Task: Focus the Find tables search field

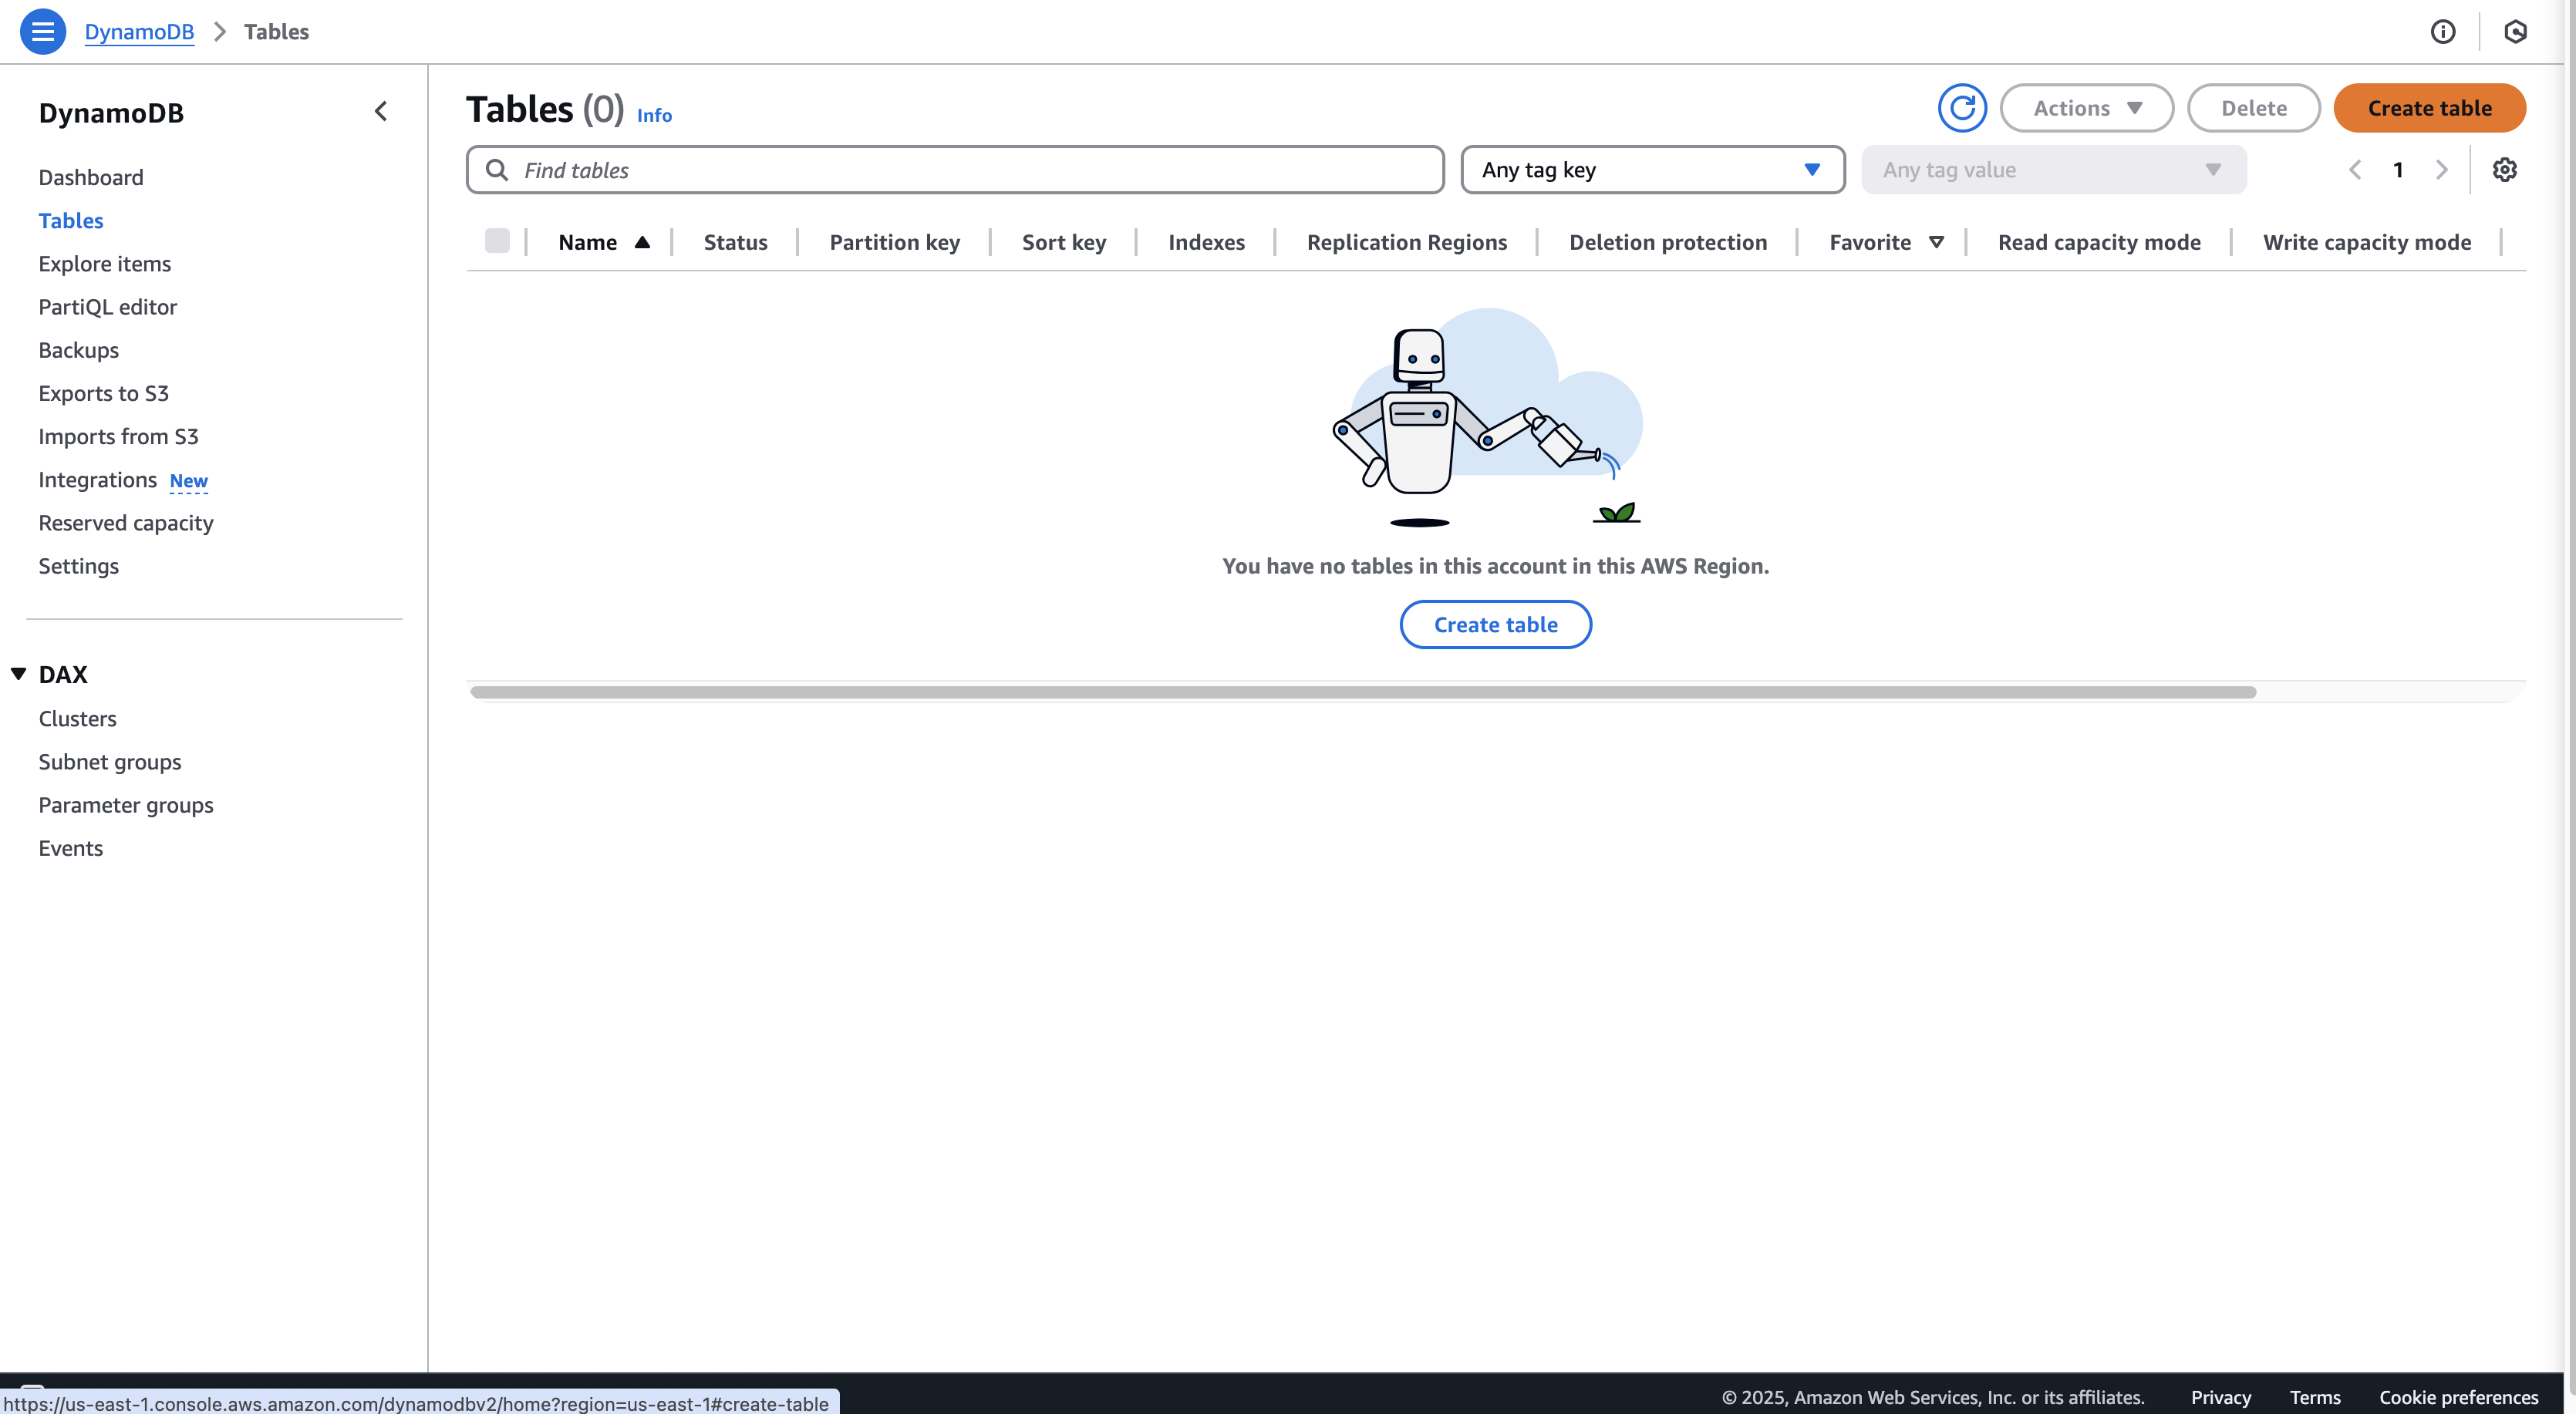Action: [x=955, y=170]
